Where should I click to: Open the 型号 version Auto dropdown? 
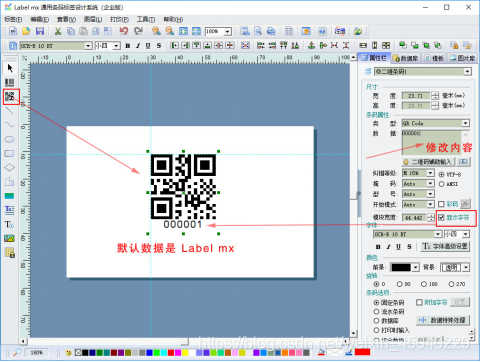coord(430,194)
